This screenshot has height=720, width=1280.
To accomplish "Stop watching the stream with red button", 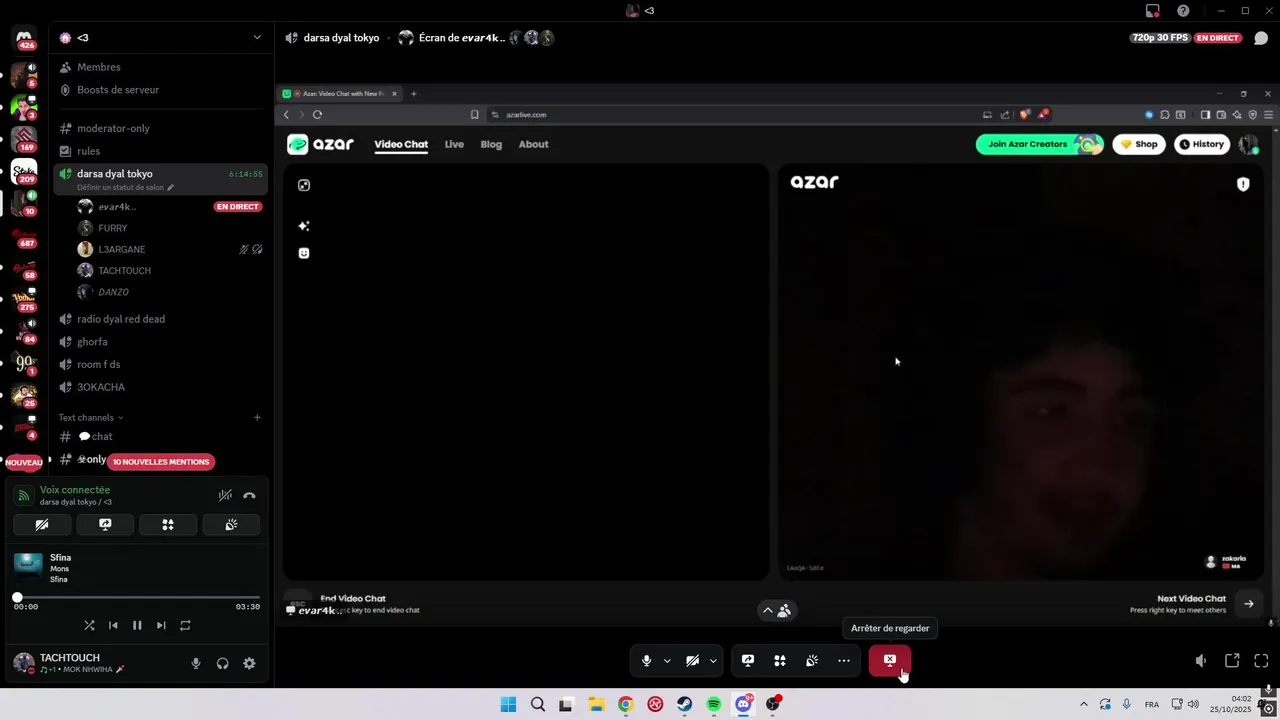I will point(889,660).
